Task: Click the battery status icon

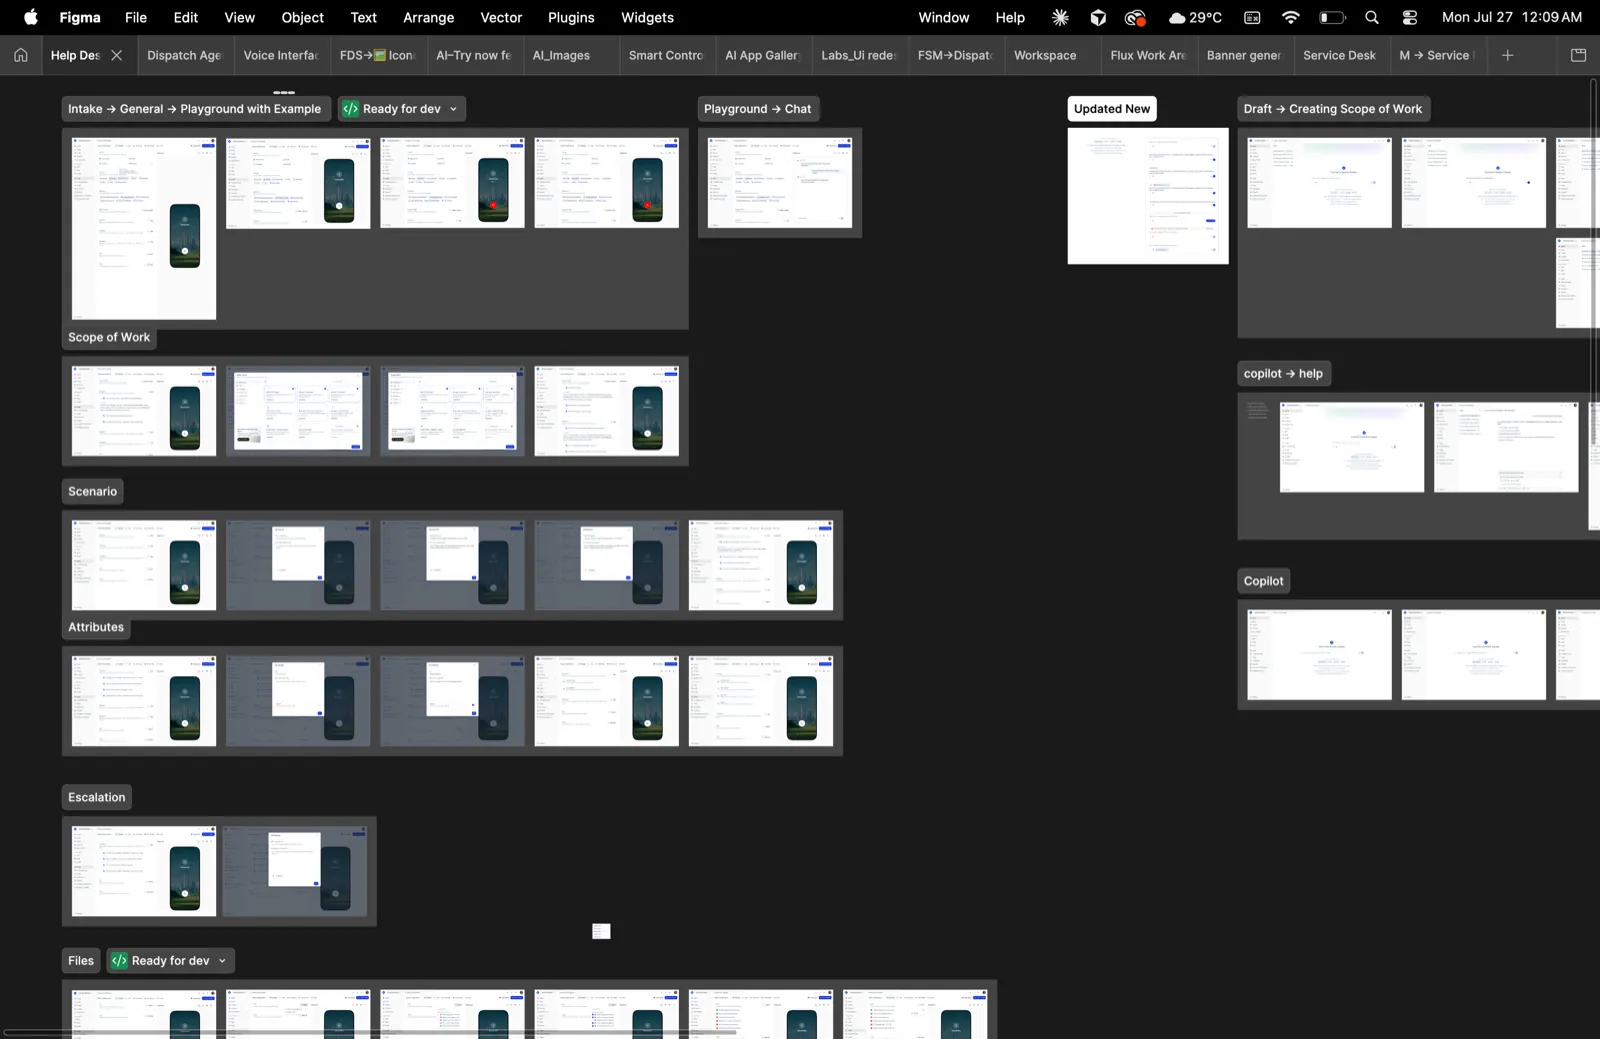Action: 1332,17
